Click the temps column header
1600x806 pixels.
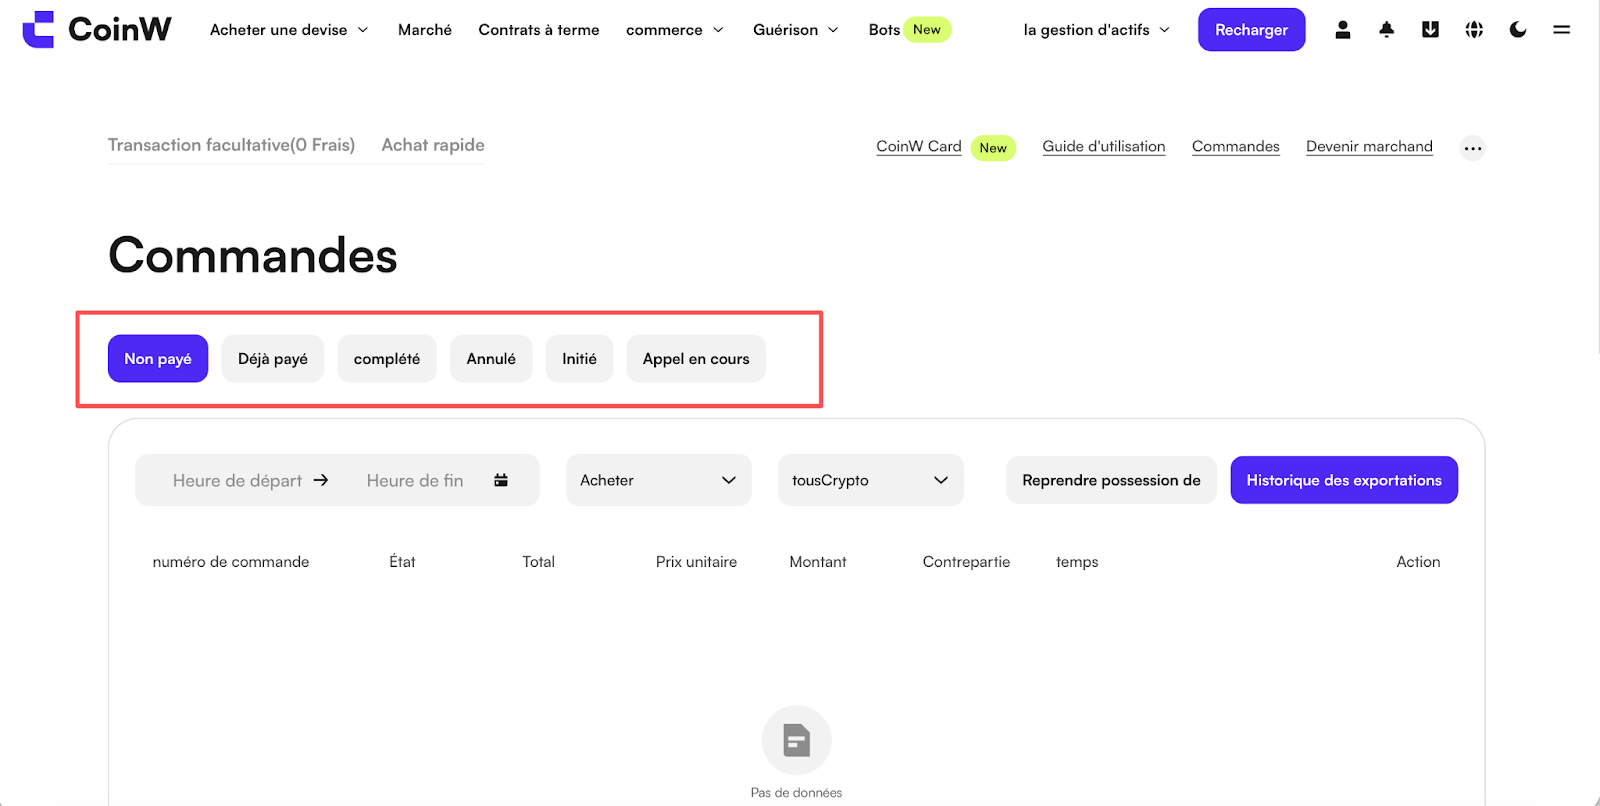click(x=1077, y=562)
